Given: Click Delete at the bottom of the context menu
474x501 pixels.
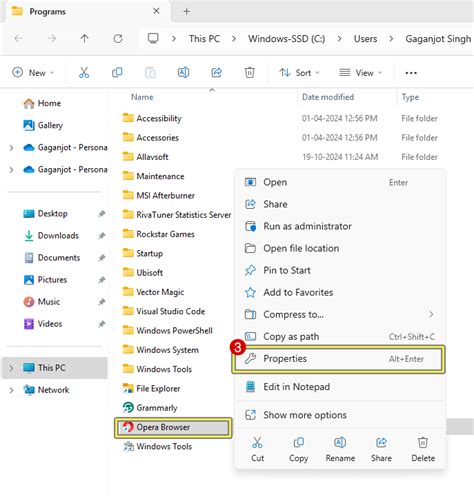Looking at the screenshot, I should 423,449.
